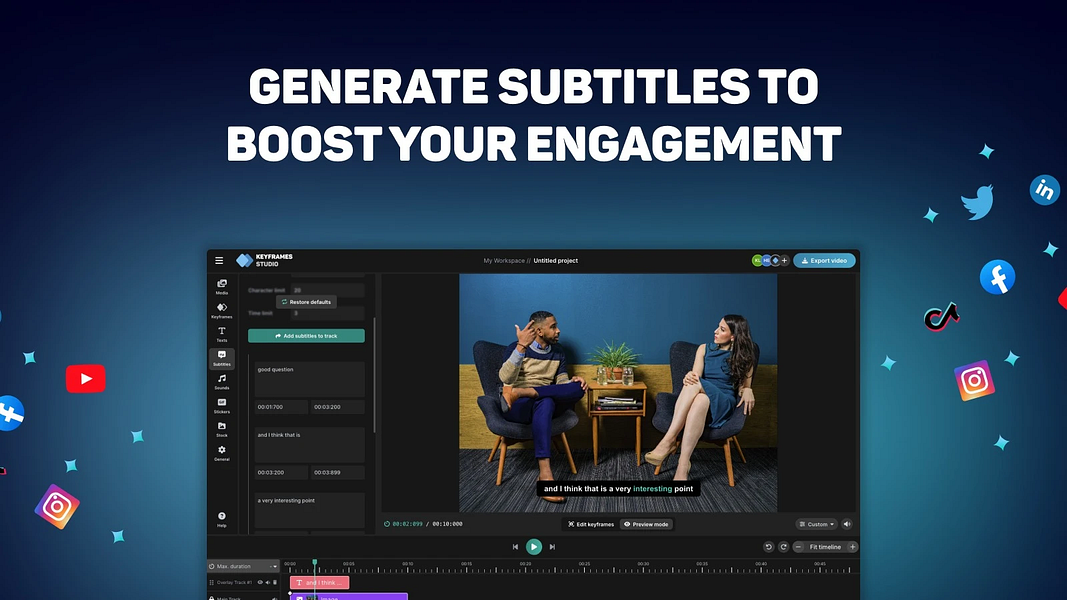Open the Custom aspect ratio dropdown

[x=817, y=524]
